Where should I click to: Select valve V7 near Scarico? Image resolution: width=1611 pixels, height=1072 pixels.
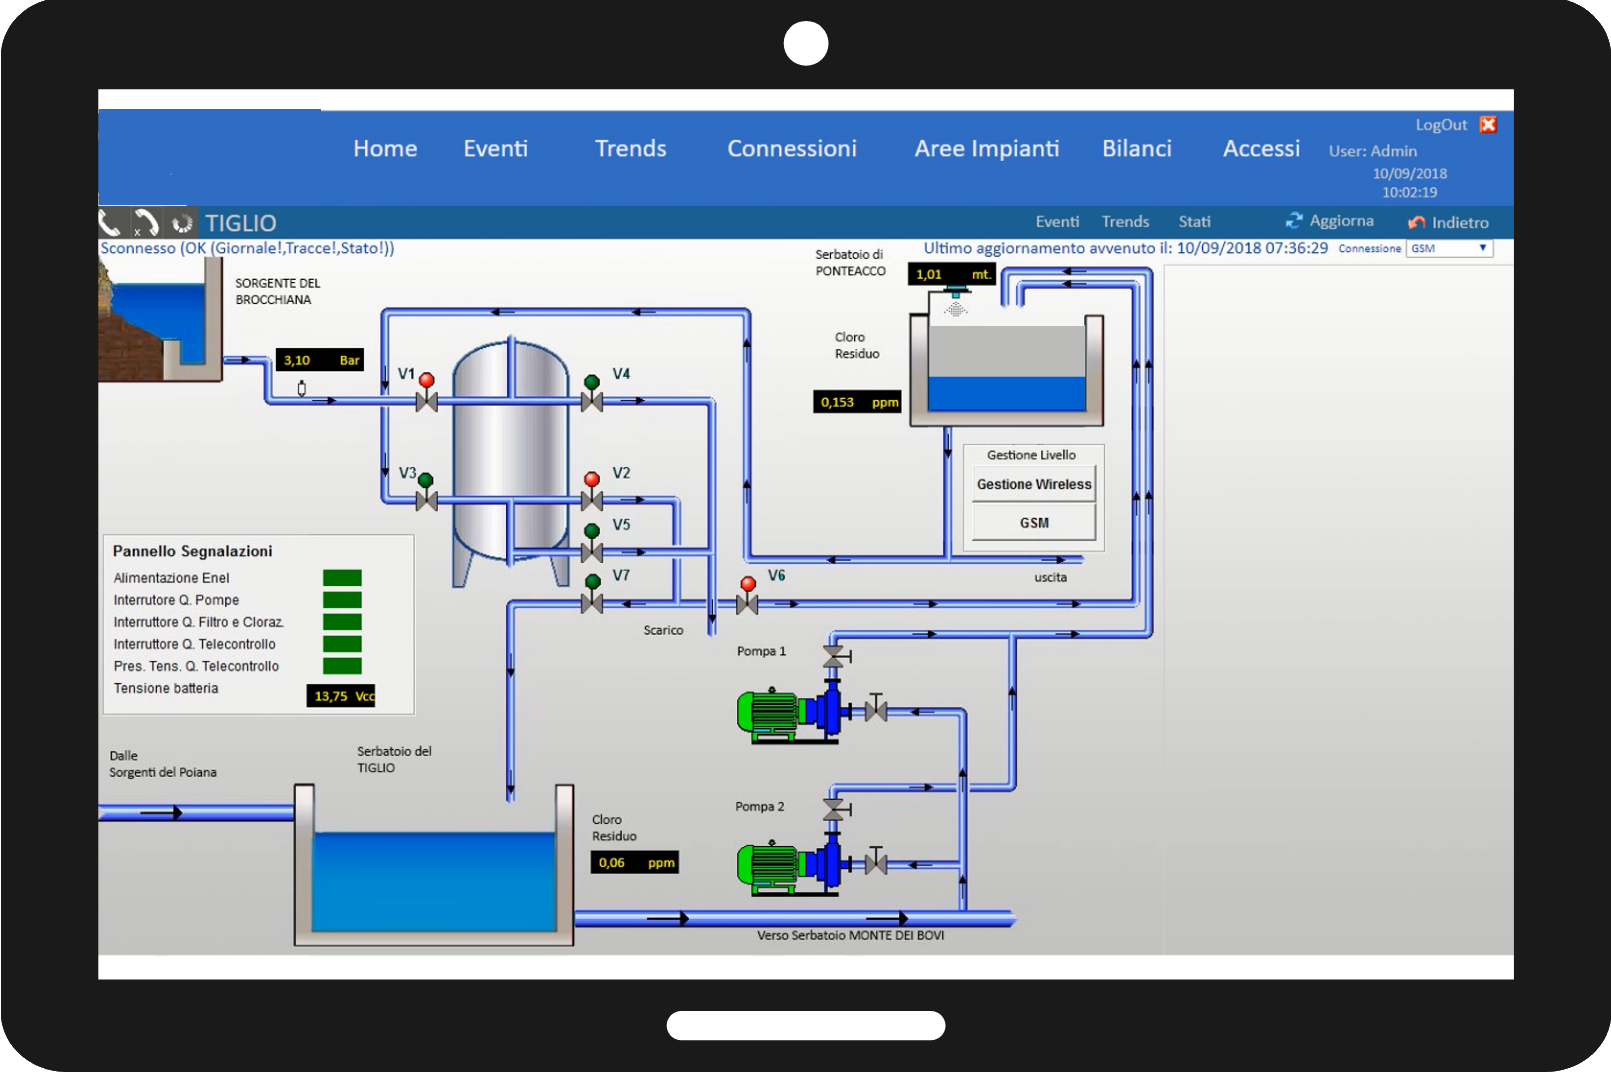[592, 594]
